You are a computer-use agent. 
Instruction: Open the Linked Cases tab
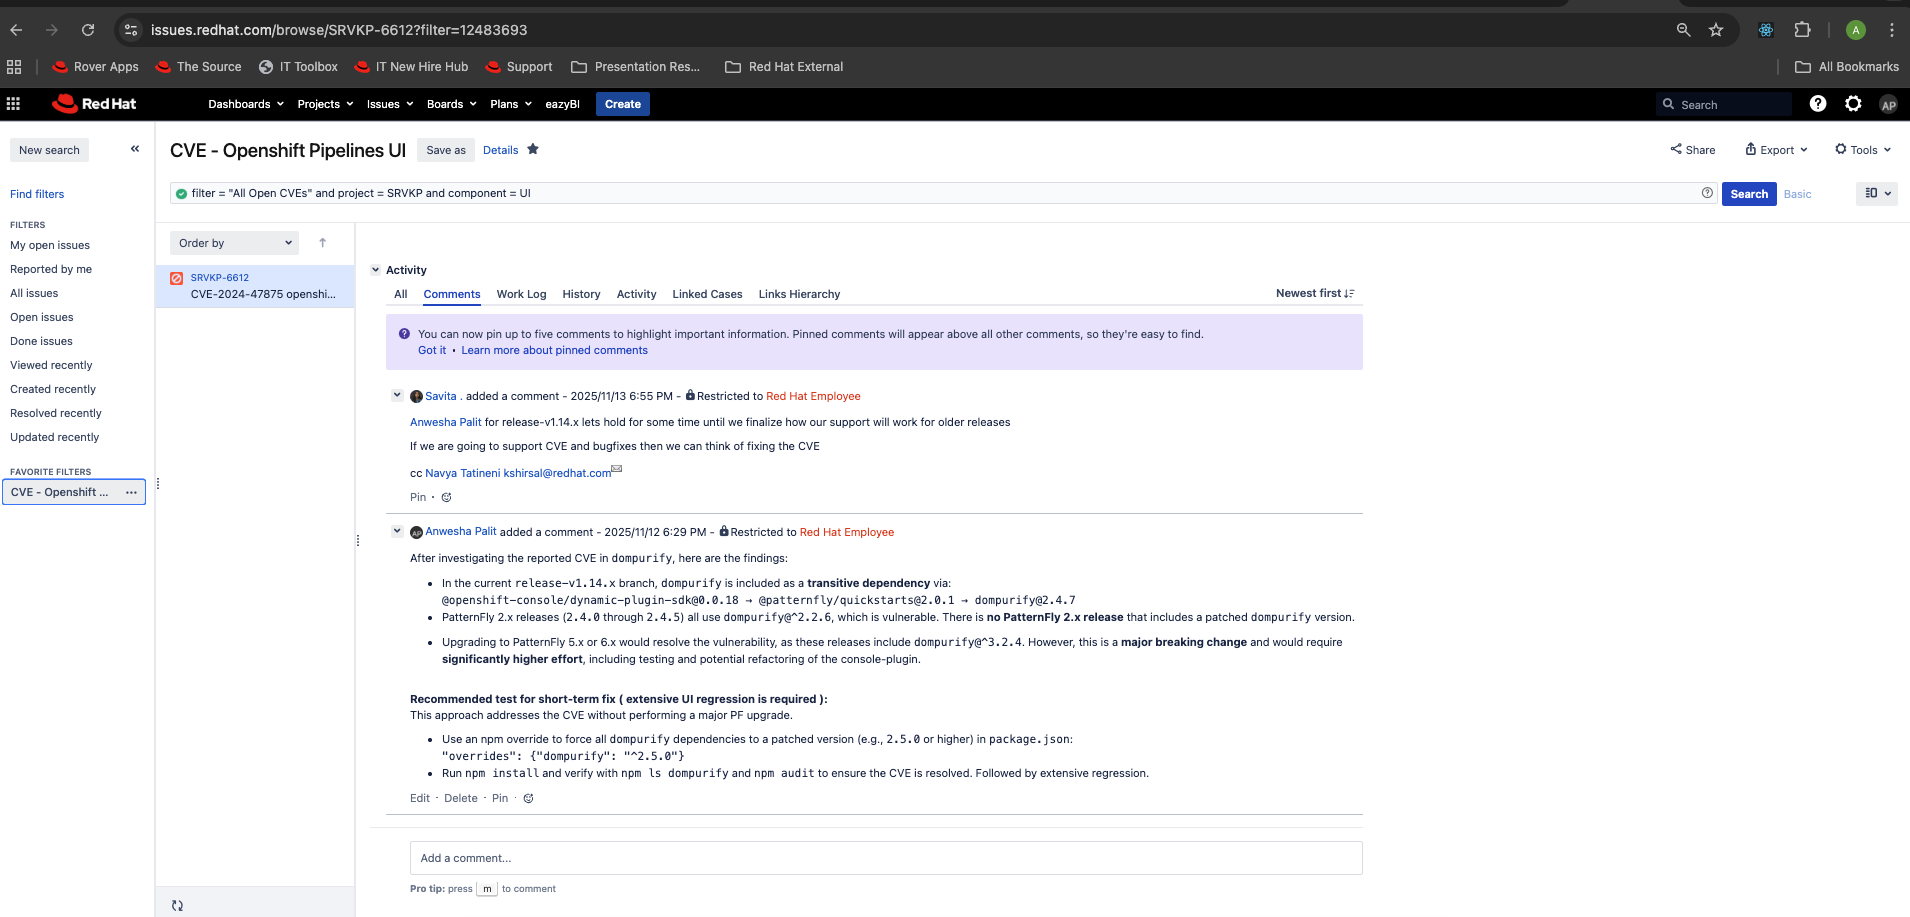(x=707, y=294)
